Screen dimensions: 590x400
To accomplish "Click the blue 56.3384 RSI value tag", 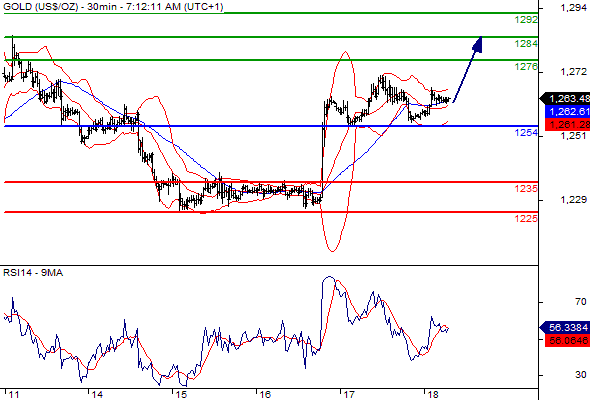I will coord(565,327).
